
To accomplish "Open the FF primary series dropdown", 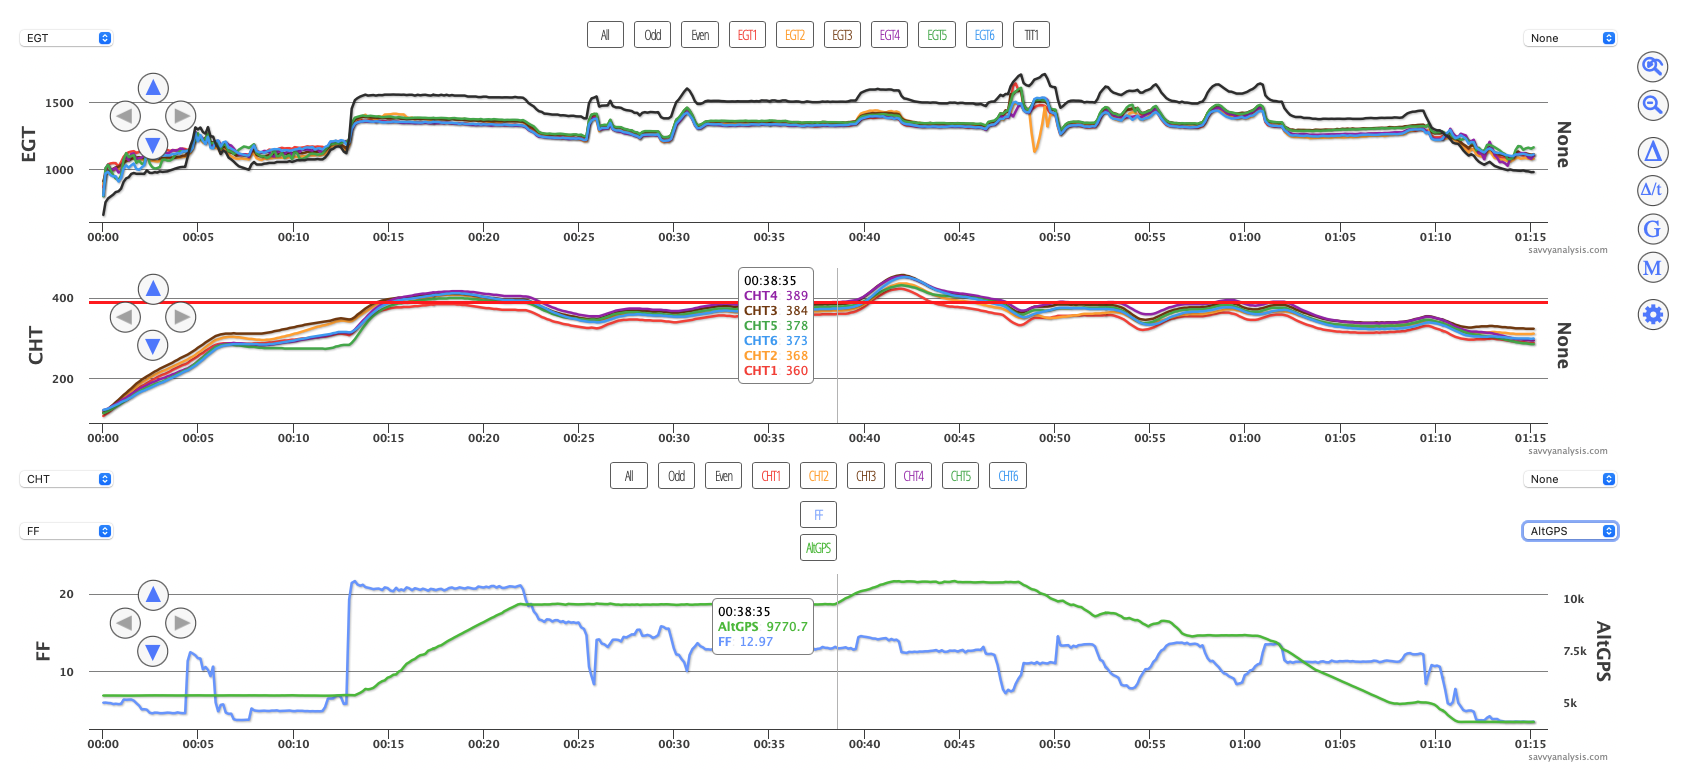I will [x=66, y=531].
